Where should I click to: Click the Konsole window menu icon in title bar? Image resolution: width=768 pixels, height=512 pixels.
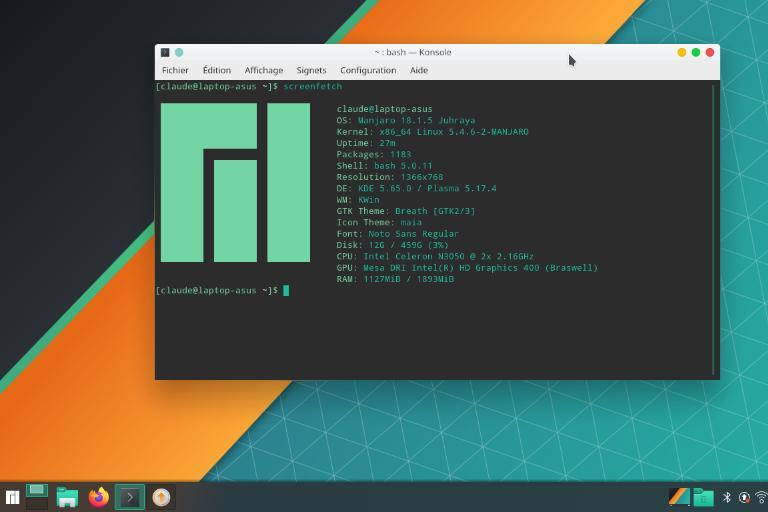(x=165, y=52)
